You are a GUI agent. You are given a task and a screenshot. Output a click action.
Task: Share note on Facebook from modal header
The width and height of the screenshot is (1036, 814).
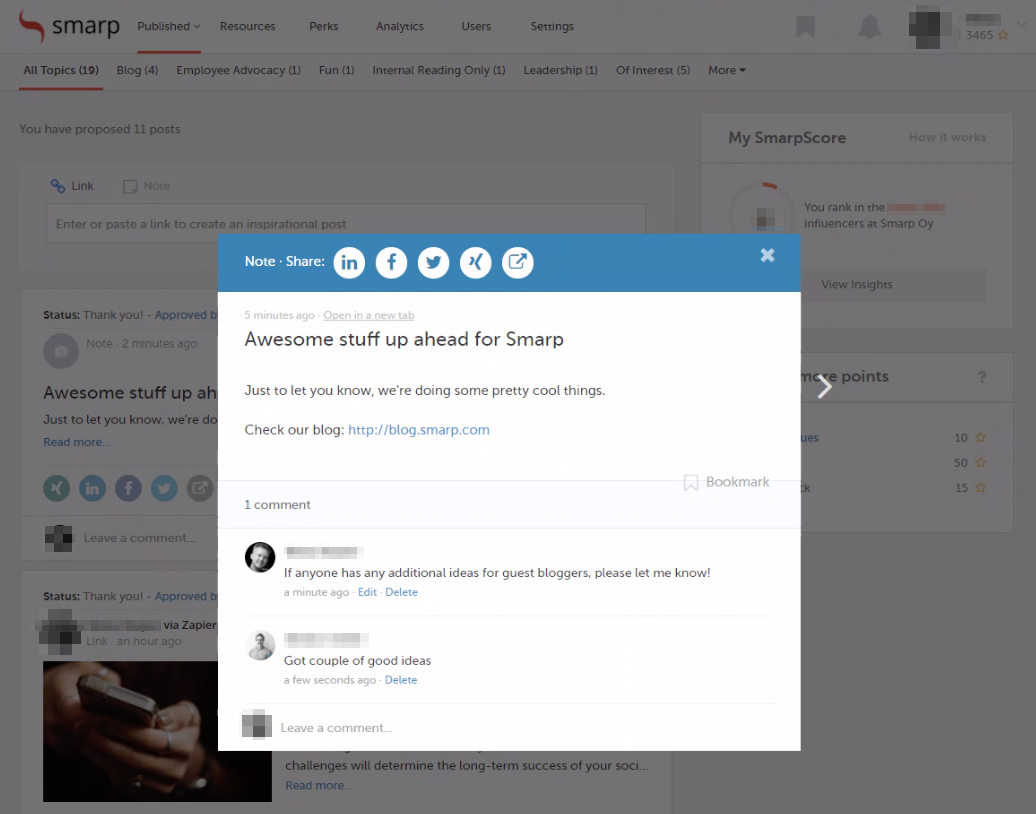click(391, 262)
